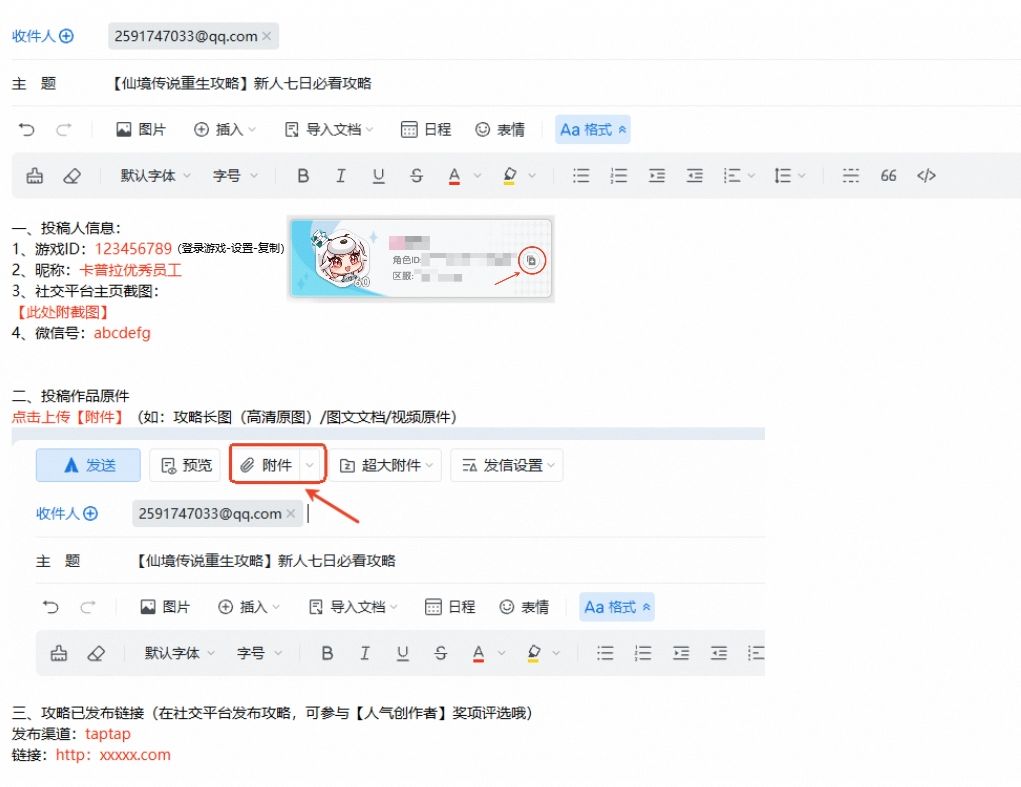Toggle Italic in lower embedded toolbar
The width and height of the screenshot is (1021, 787).
(365, 654)
